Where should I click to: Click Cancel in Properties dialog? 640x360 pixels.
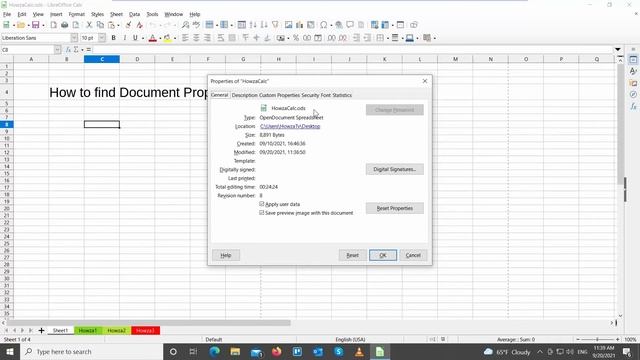413,255
